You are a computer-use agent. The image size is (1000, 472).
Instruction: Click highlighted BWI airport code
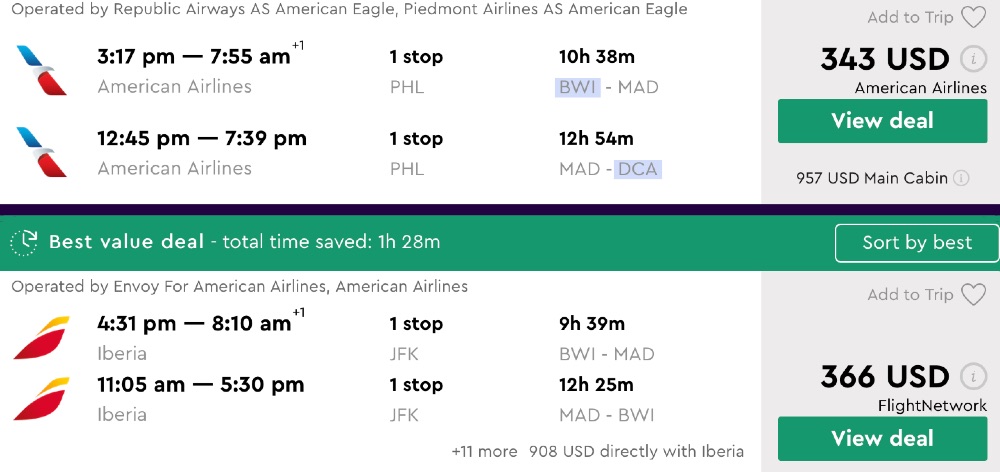click(577, 87)
